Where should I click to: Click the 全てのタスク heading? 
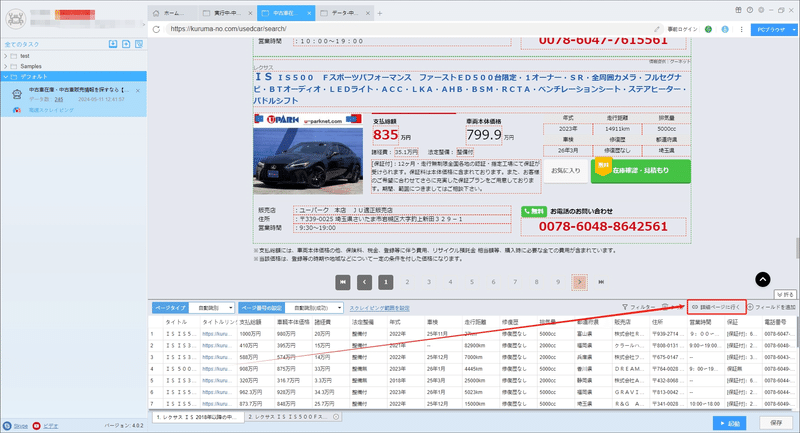point(22,44)
